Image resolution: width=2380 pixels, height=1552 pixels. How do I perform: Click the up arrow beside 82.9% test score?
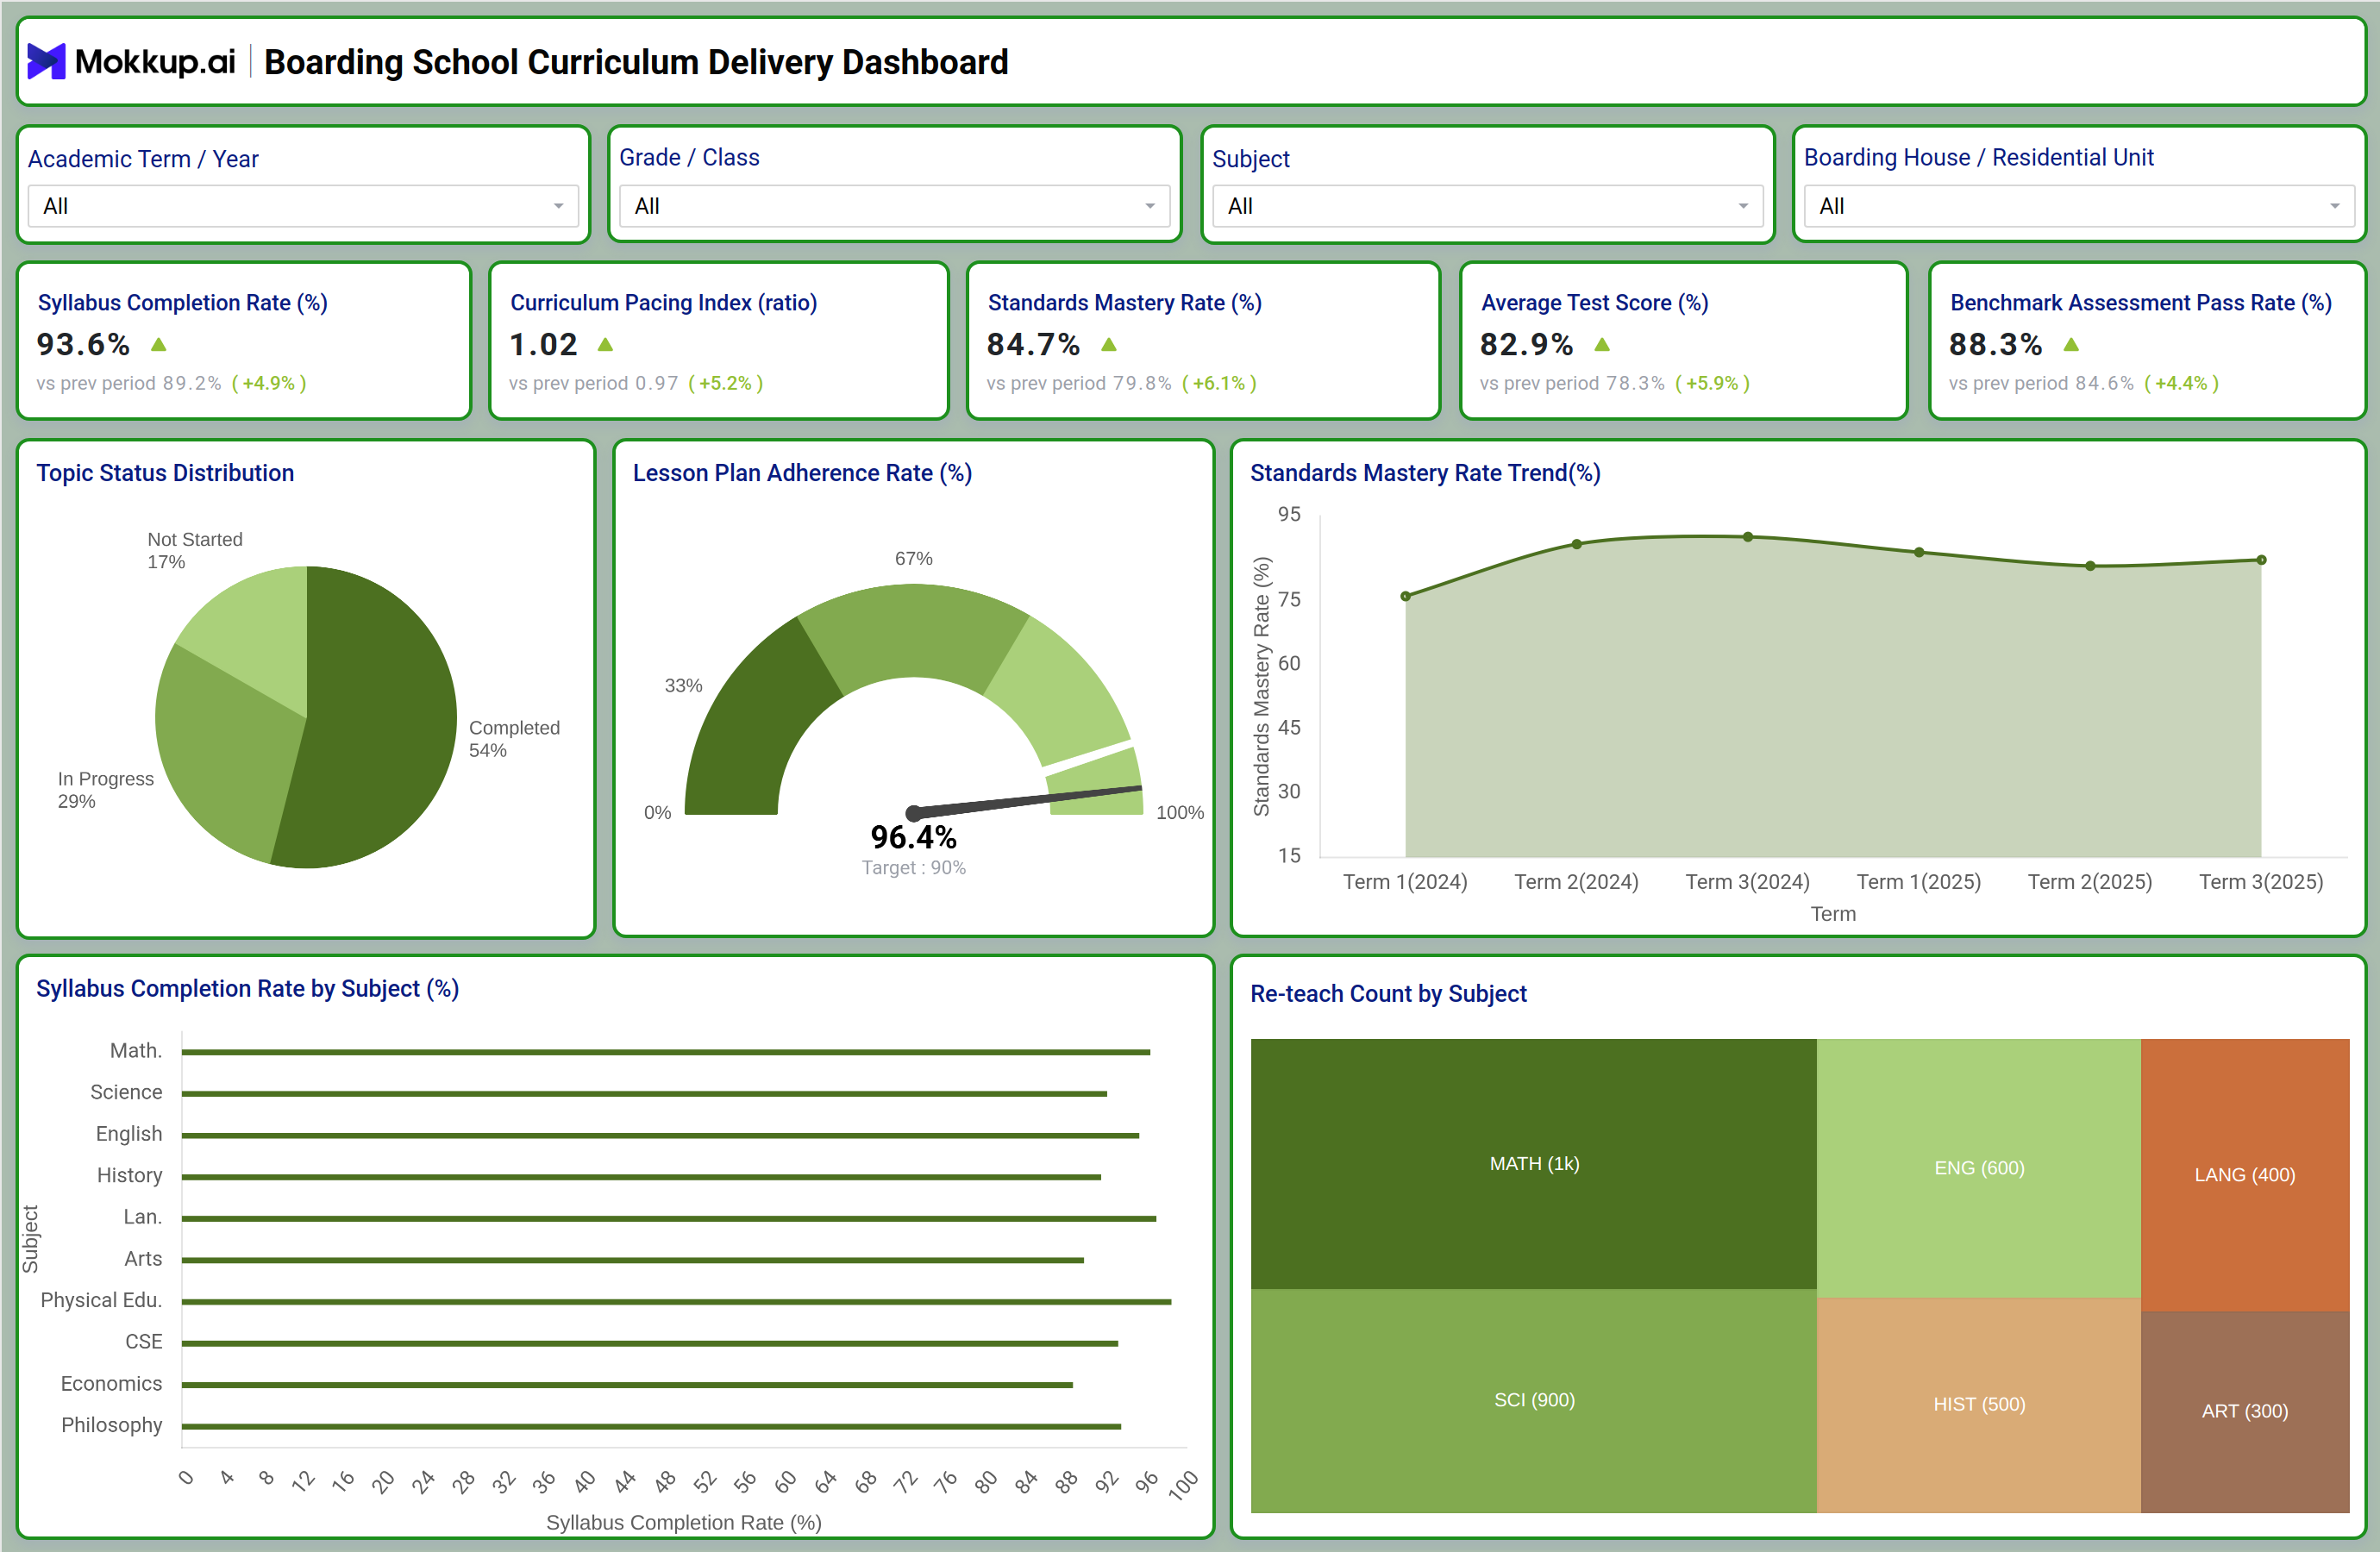tap(1602, 345)
